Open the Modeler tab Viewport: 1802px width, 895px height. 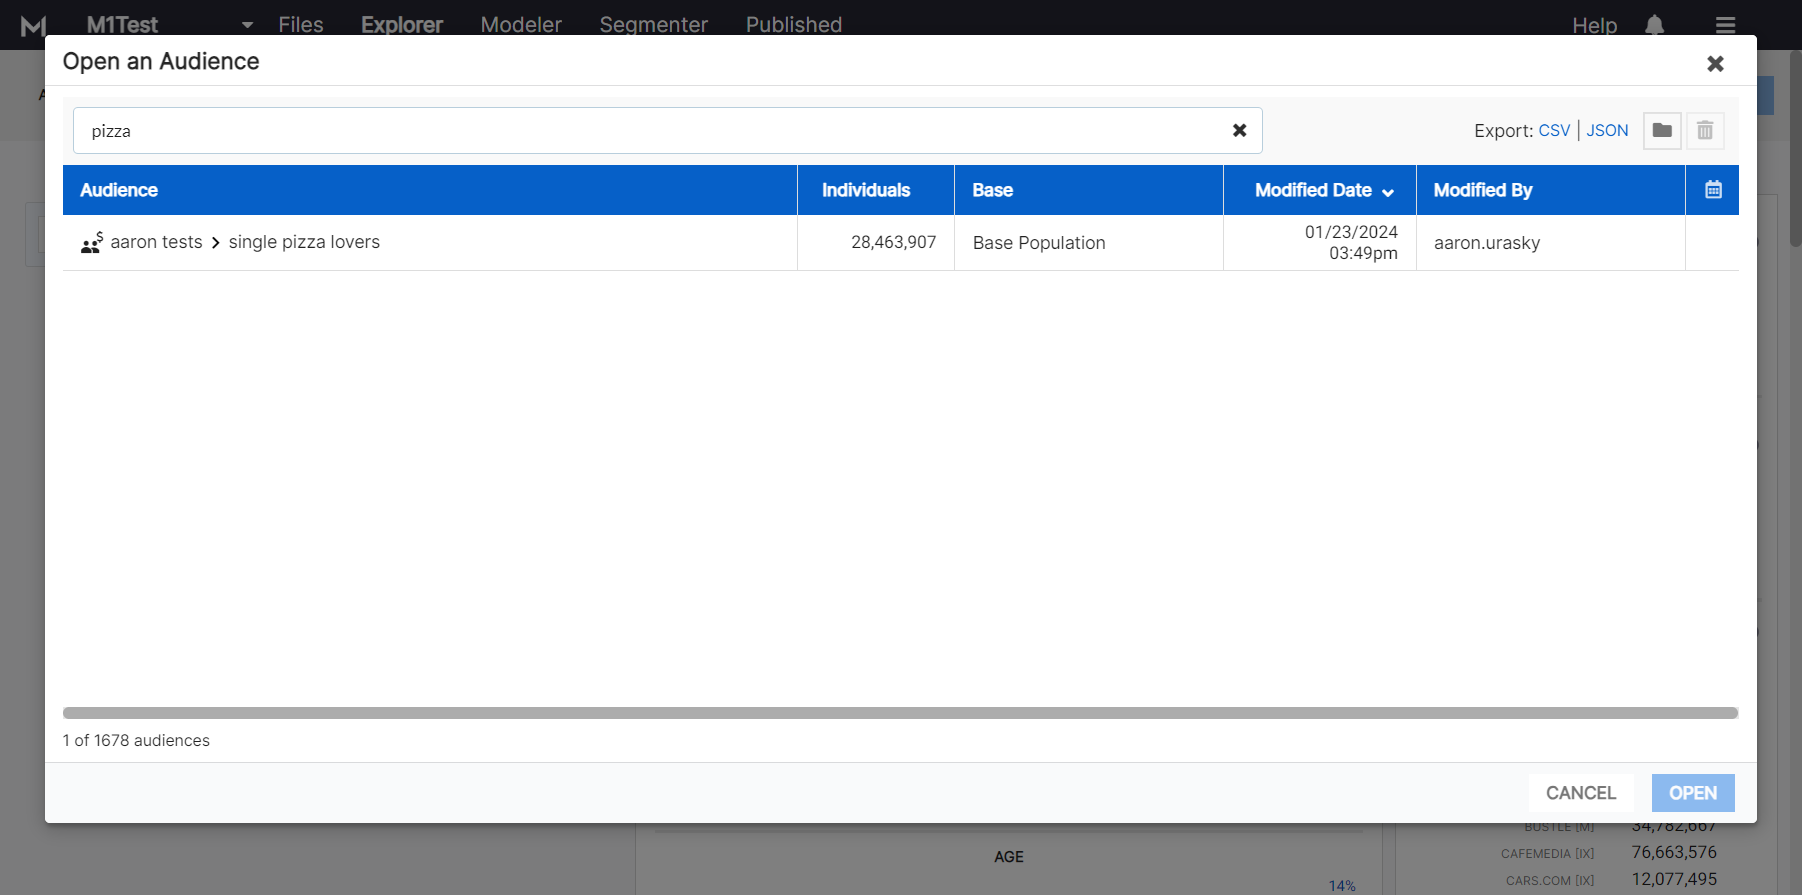tap(521, 25)
